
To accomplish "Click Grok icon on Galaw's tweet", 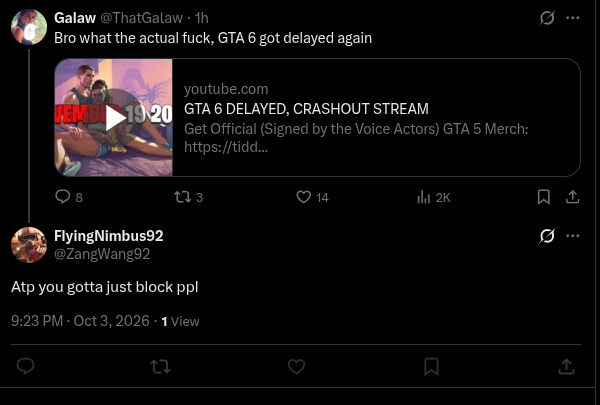I will click(x=547, y=18).
